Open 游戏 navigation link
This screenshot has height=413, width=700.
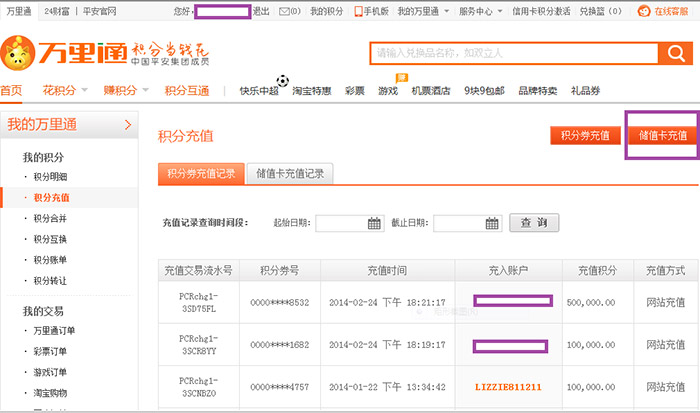pyautogui.click(x=388, y=91)
